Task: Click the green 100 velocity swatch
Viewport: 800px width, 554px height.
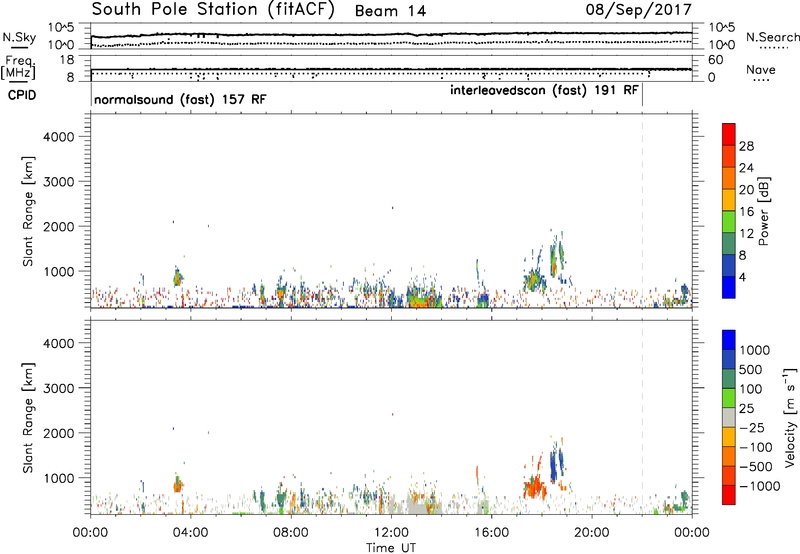Action: click(729, 379)
